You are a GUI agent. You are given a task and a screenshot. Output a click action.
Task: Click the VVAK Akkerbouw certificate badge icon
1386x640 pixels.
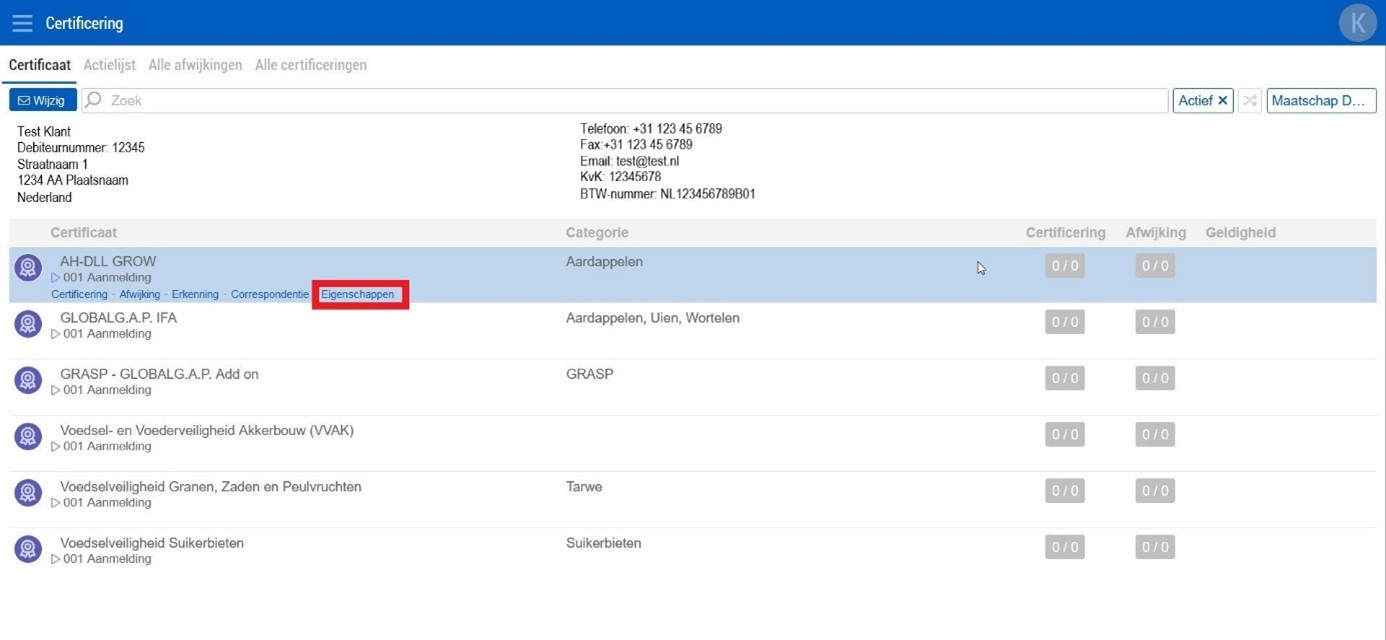tap(28, 437)
